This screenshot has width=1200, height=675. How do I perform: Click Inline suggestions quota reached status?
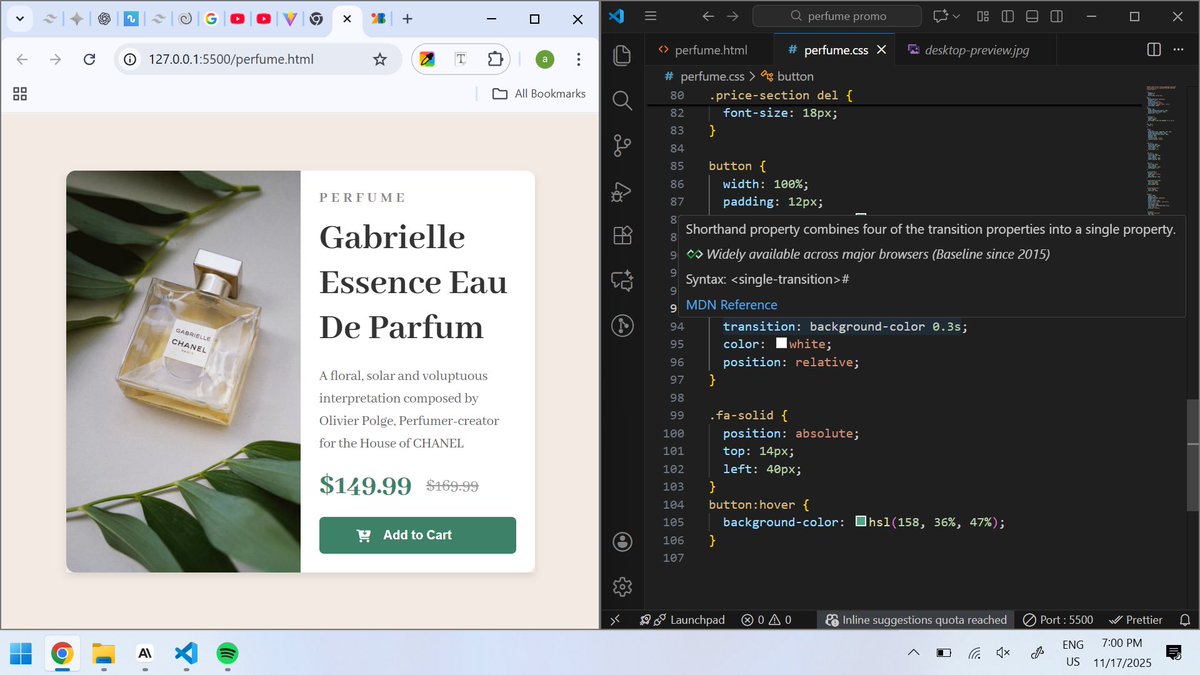pyautogui.click(x=916, y=620)
